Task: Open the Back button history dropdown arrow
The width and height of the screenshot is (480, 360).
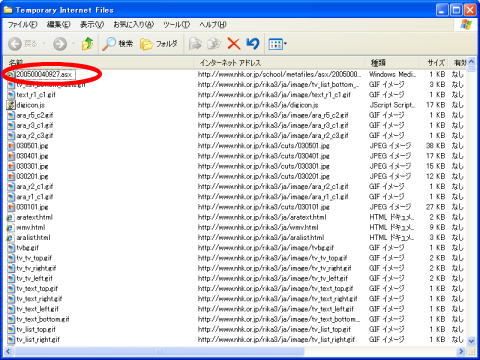Action: (x=44, y=44)
